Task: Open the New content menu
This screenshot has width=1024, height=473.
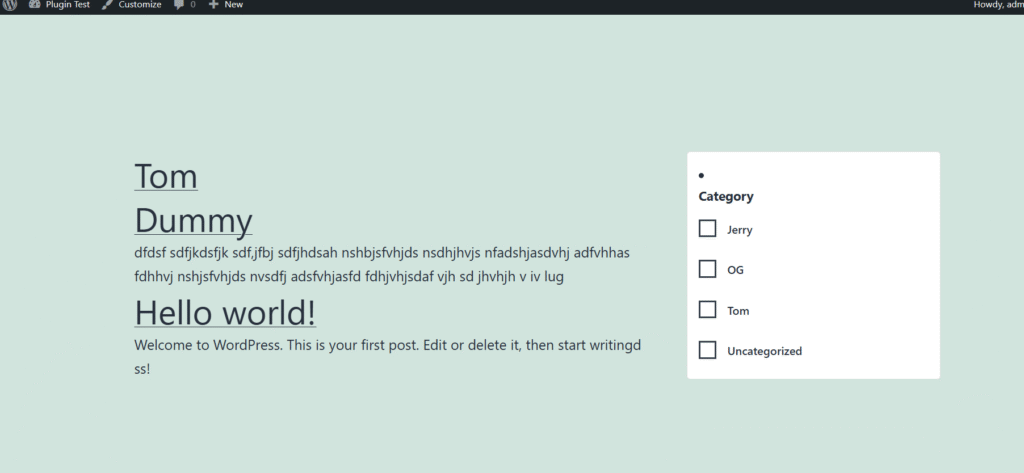Action: point(226,5)
